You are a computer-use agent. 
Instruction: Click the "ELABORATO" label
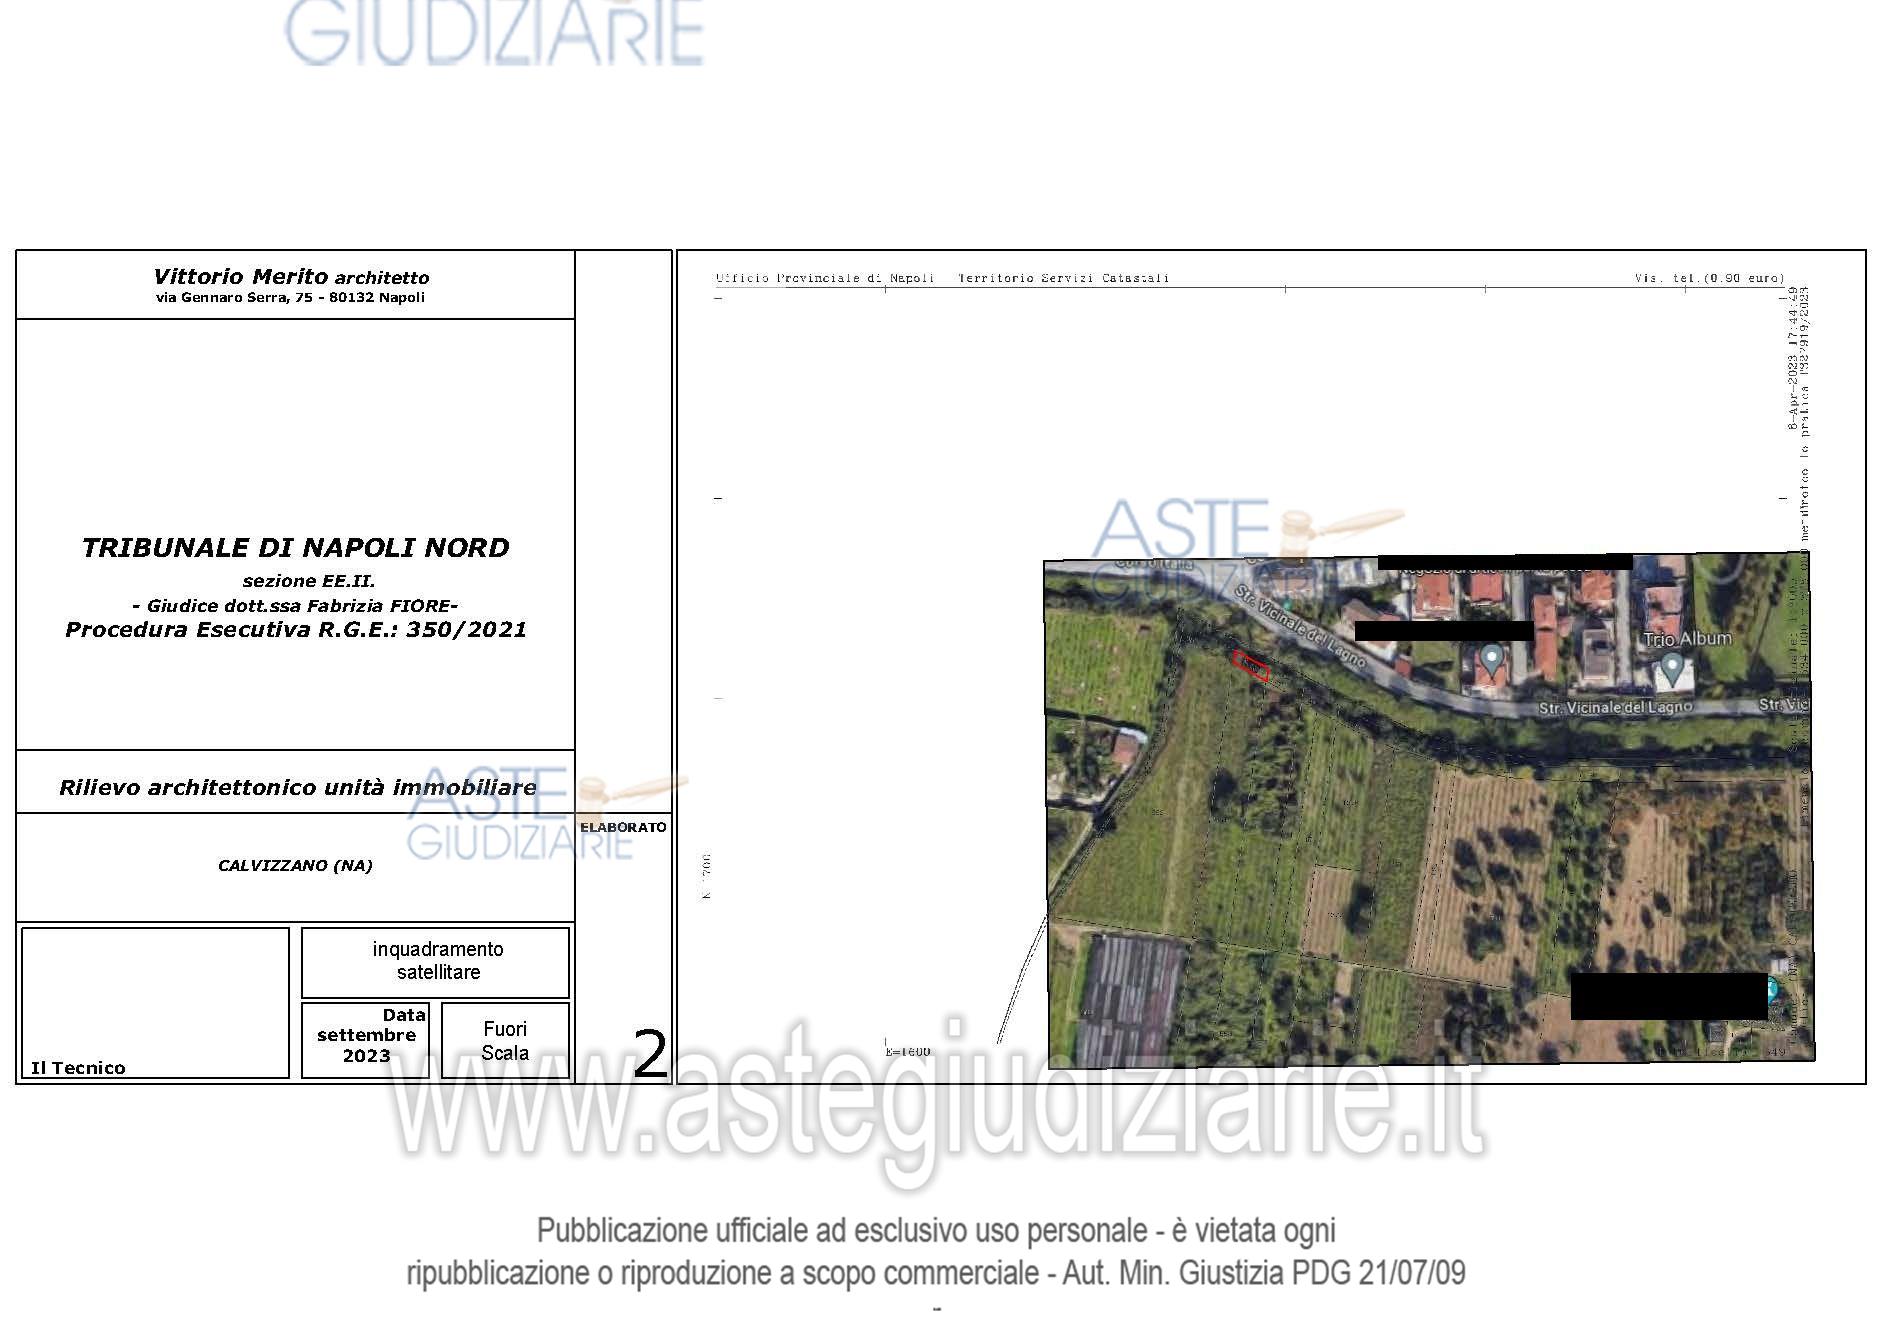click(x=623, y=827)
